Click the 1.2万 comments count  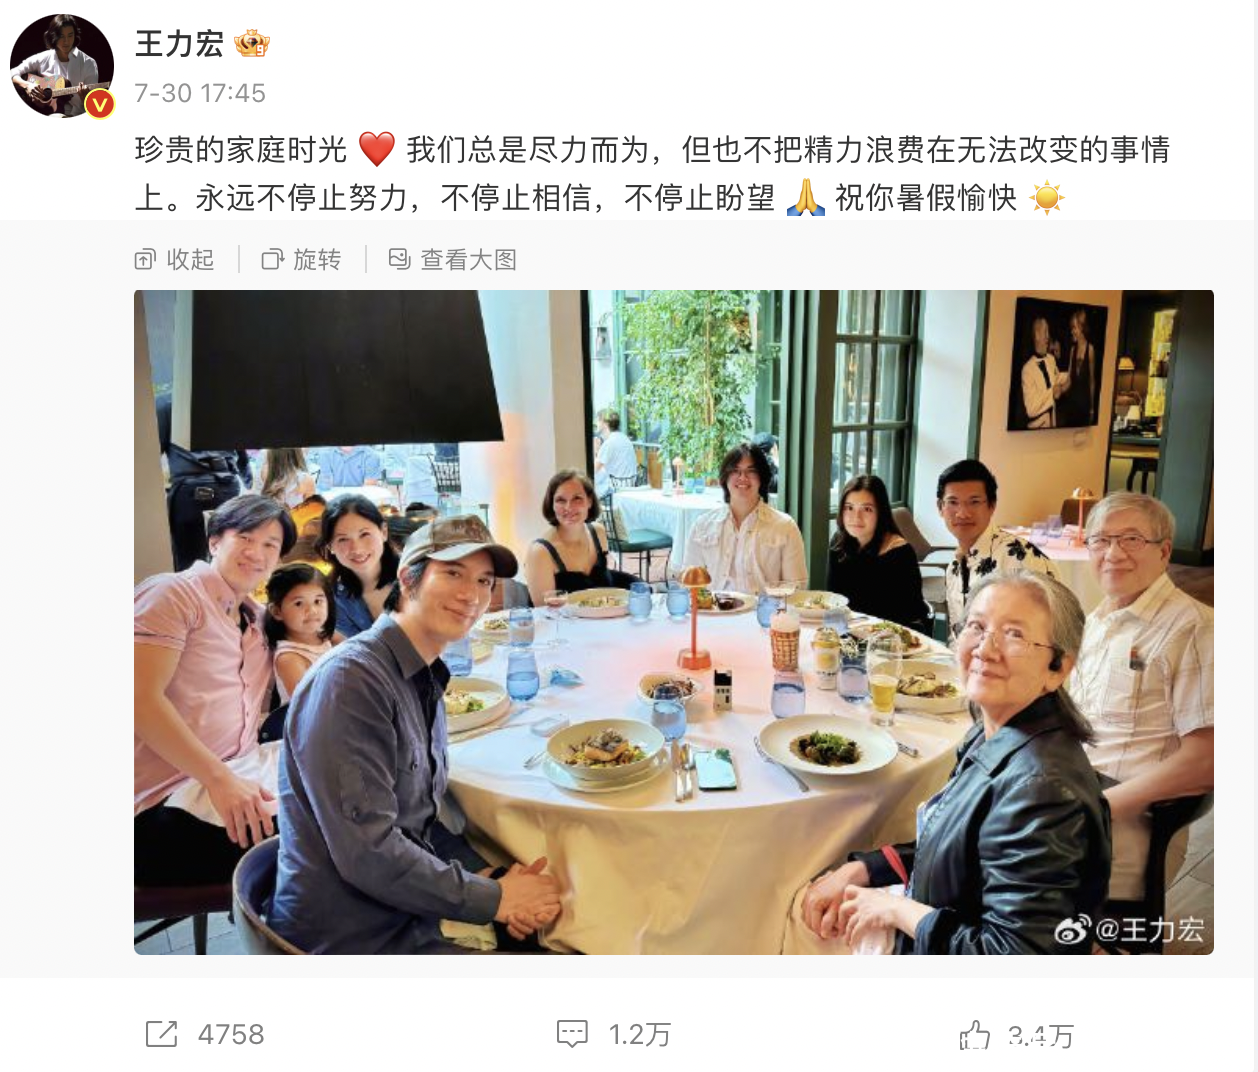(x=639, y=1034)
